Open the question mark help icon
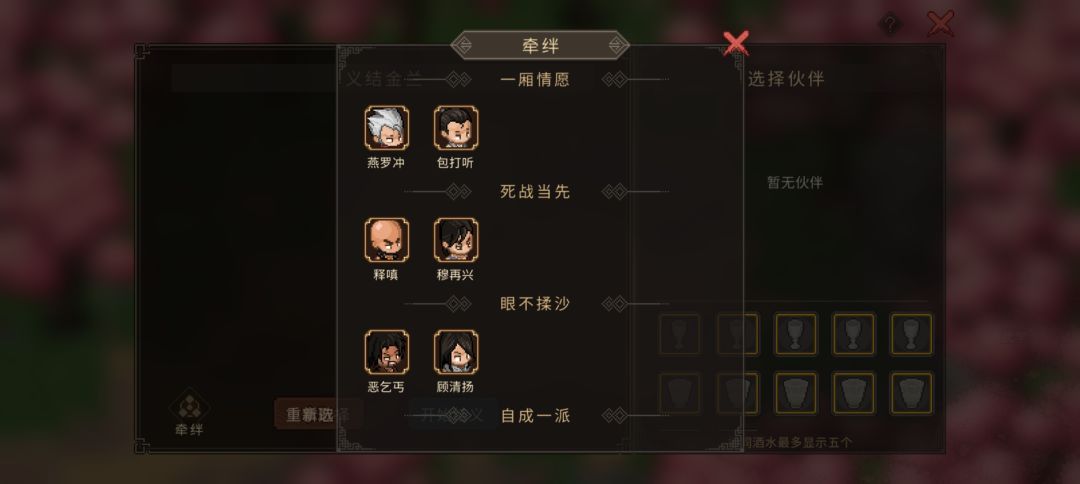The width and height of the screenshot is (1080, 484). 890,25
